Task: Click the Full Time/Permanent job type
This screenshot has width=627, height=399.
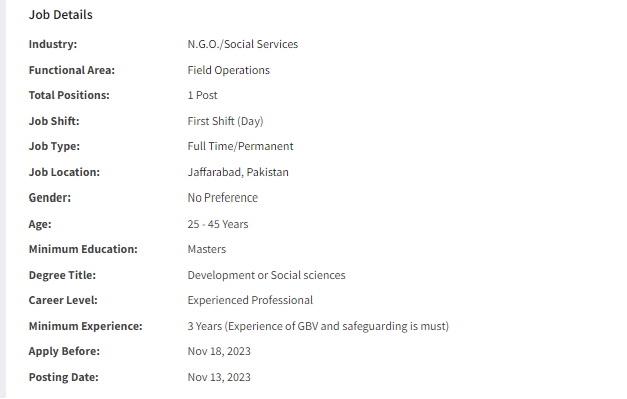Action: tap(240, 146)
